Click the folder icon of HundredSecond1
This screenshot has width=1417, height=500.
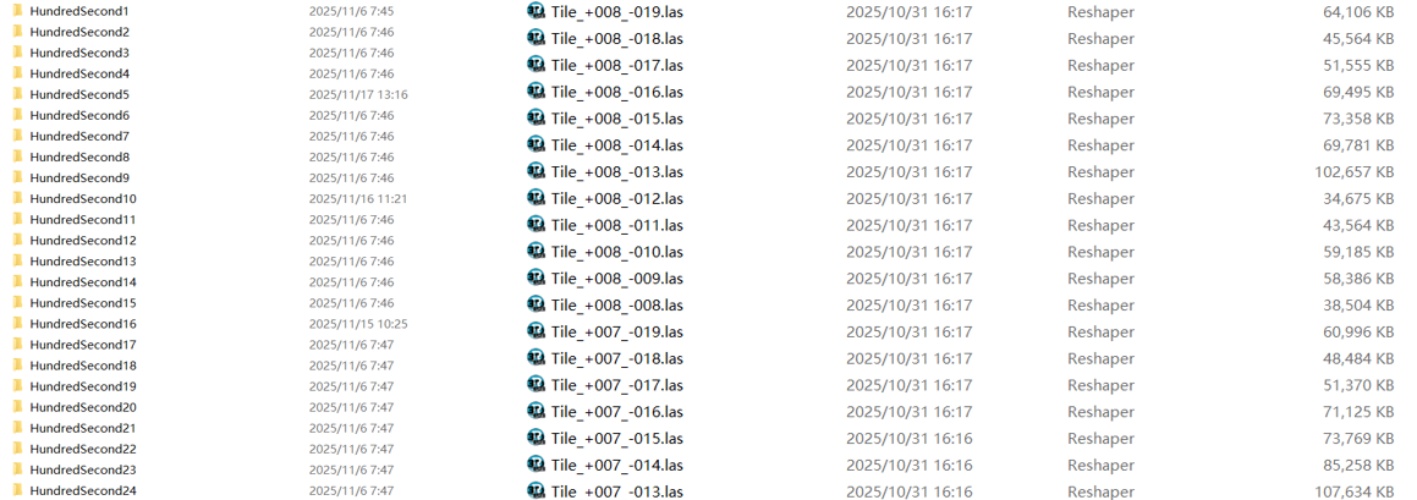[17, 10]
